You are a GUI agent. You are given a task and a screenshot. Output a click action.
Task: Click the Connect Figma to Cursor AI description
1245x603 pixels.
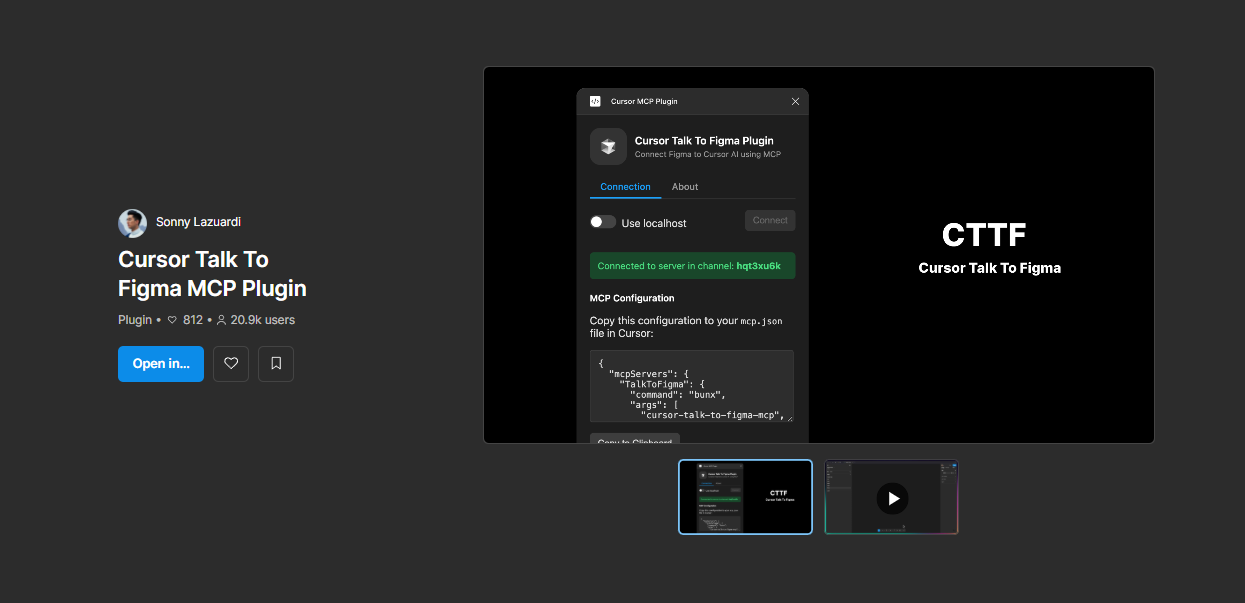point(708,155)
